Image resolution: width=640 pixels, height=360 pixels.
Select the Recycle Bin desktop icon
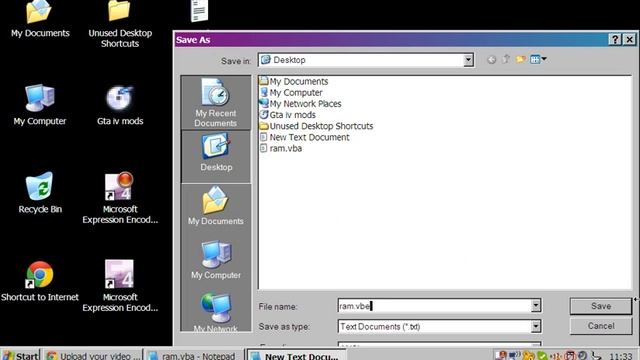click(x=40, y=193)
